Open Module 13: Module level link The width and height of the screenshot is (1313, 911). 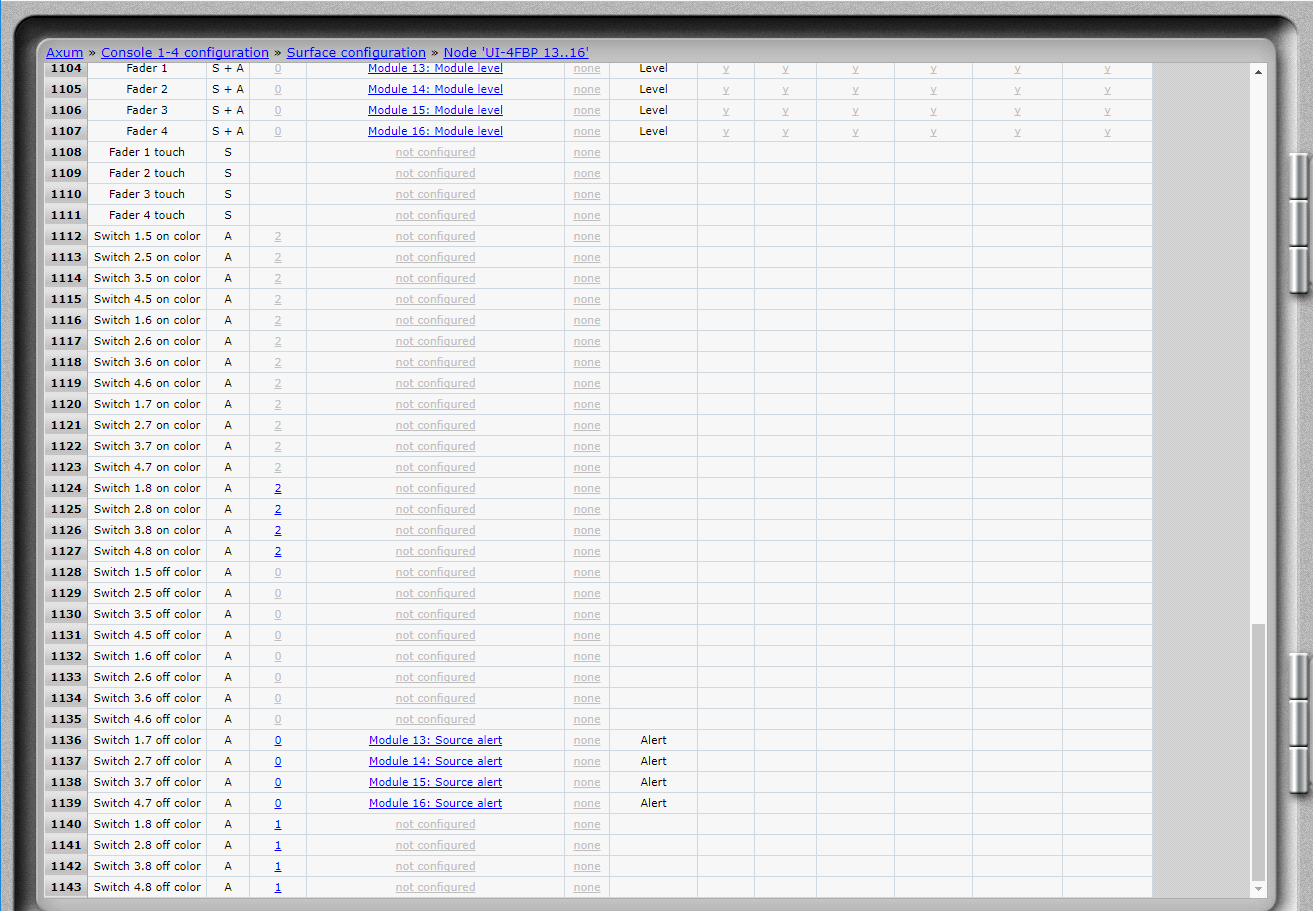click(x=435, y=68)
